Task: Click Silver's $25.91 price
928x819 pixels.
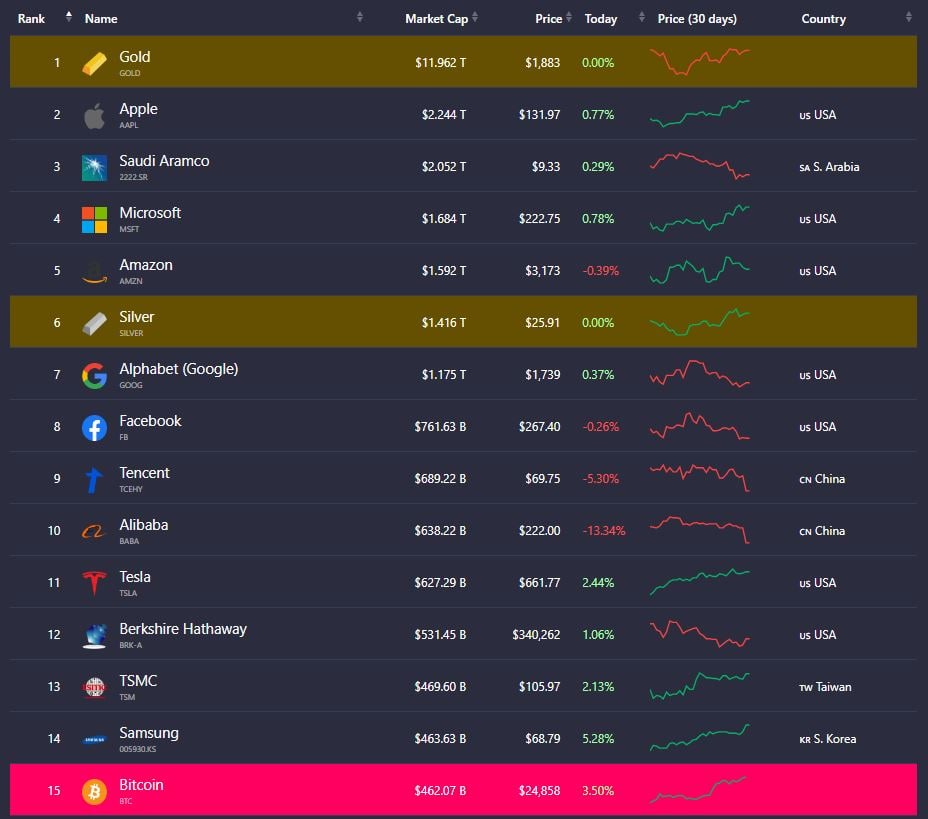Action: pos(542,323)
